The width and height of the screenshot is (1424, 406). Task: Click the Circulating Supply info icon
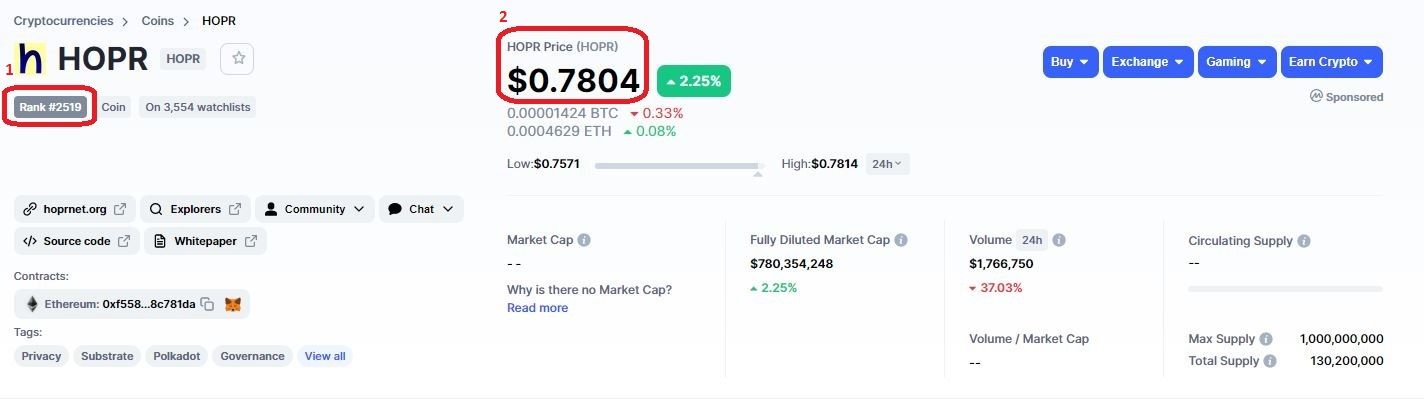[x=1304, y=241]
